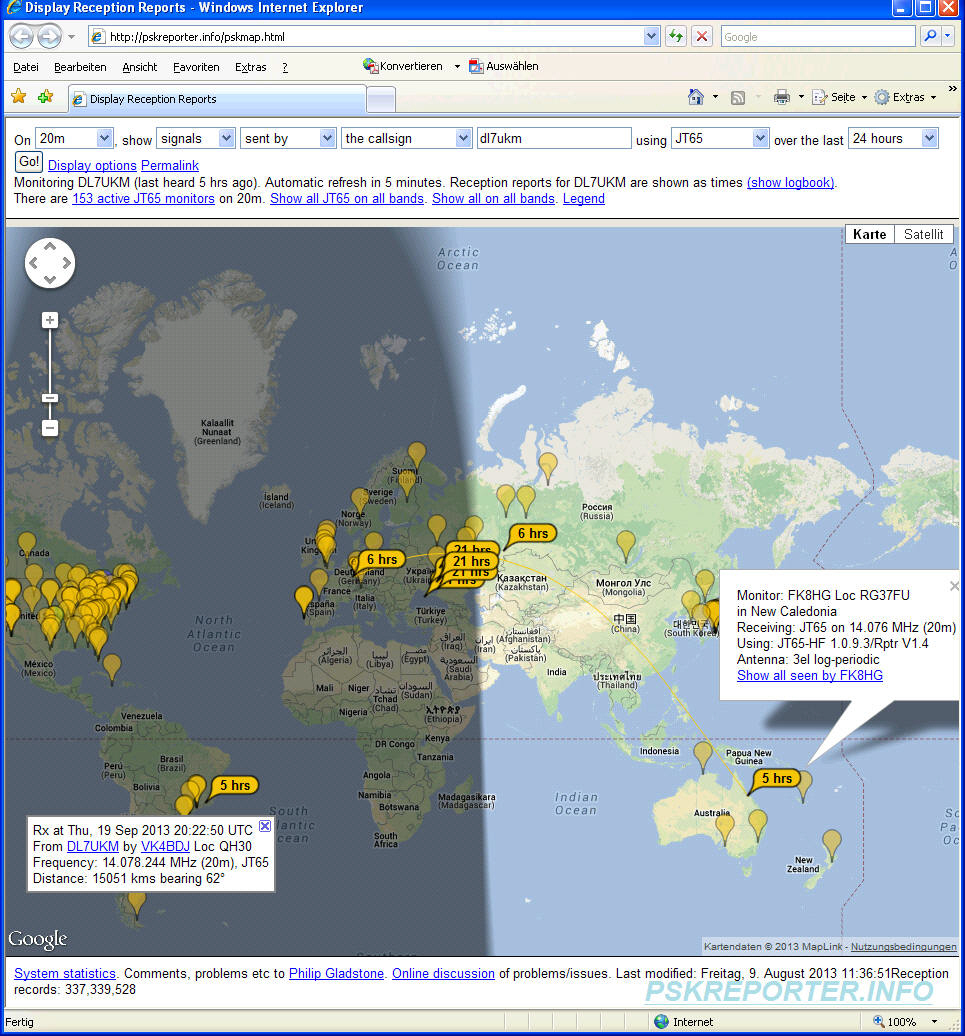Switch map to Karte view
Screen dimensions: 965x1036
pos(869,234)
